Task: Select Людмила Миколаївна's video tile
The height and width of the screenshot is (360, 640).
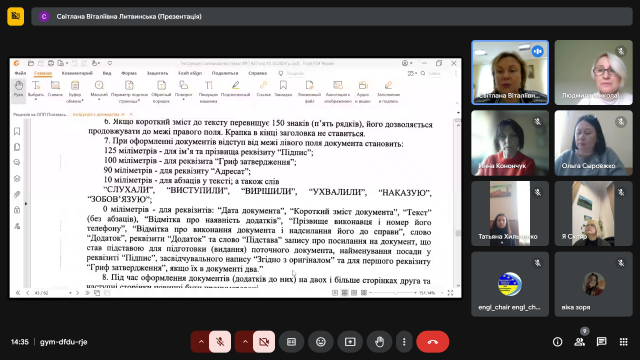Action: 593,72
